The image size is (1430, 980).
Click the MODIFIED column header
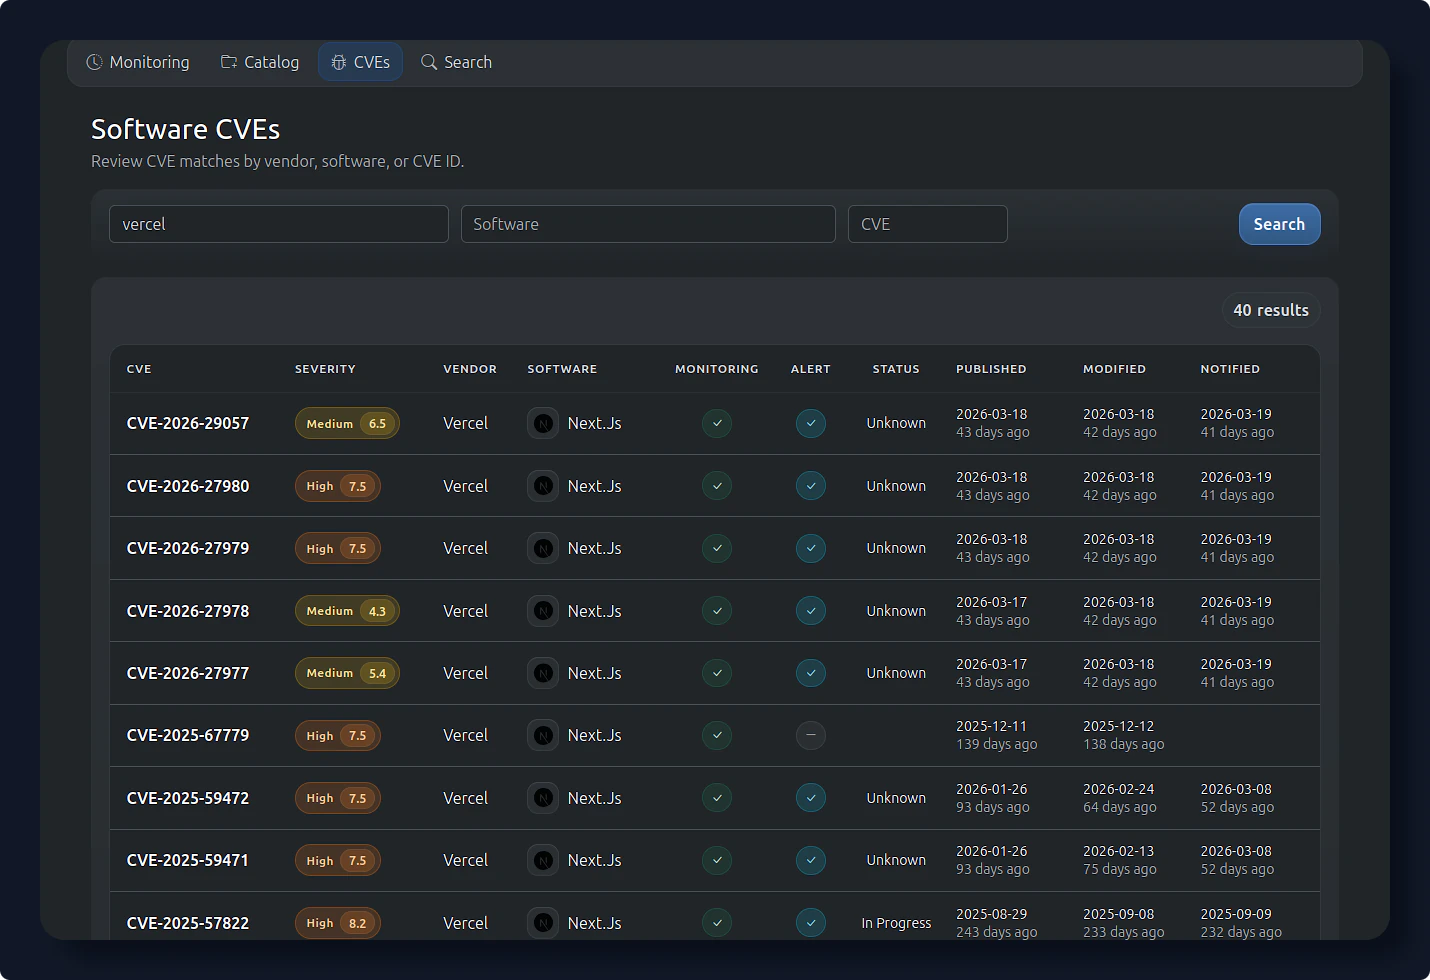tap(1114, 369)
